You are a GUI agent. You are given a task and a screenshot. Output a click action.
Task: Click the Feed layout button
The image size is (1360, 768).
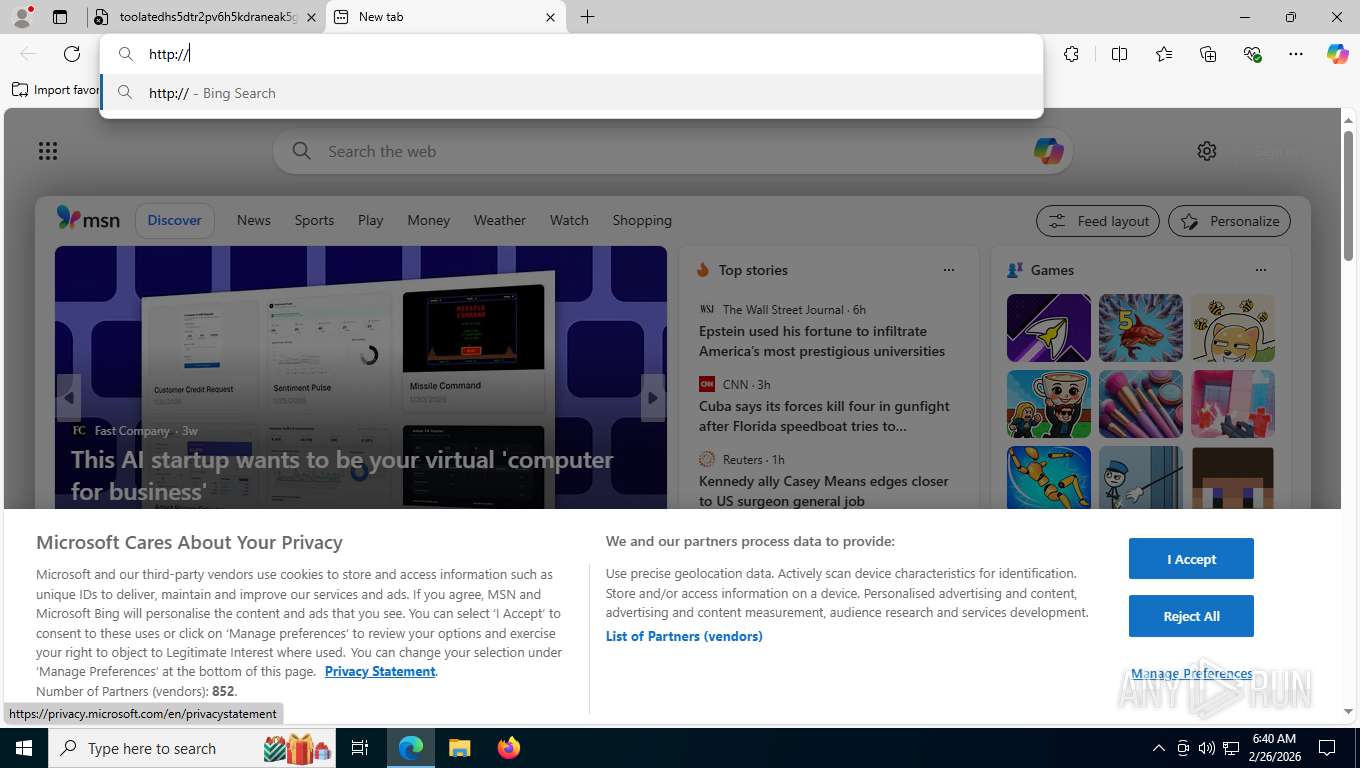1098,221
